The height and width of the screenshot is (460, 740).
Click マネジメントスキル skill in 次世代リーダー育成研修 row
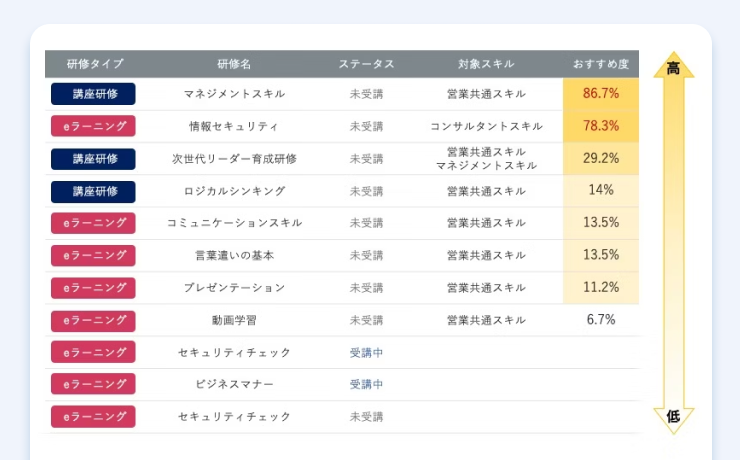[x=486, y=166]
